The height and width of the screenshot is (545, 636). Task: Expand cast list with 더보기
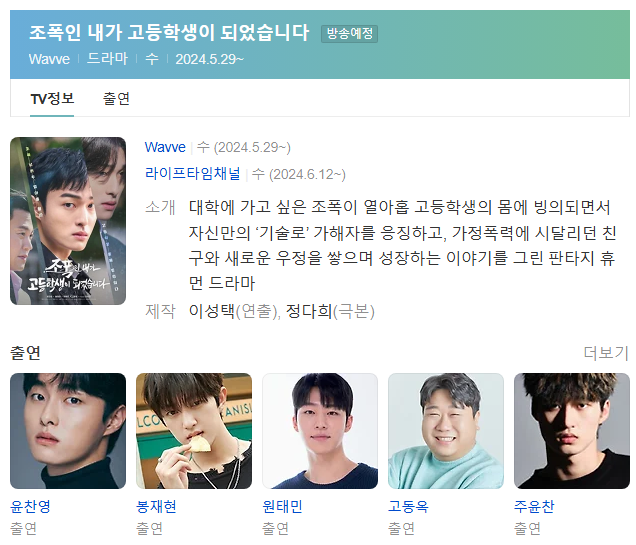[x=606, y=353]
